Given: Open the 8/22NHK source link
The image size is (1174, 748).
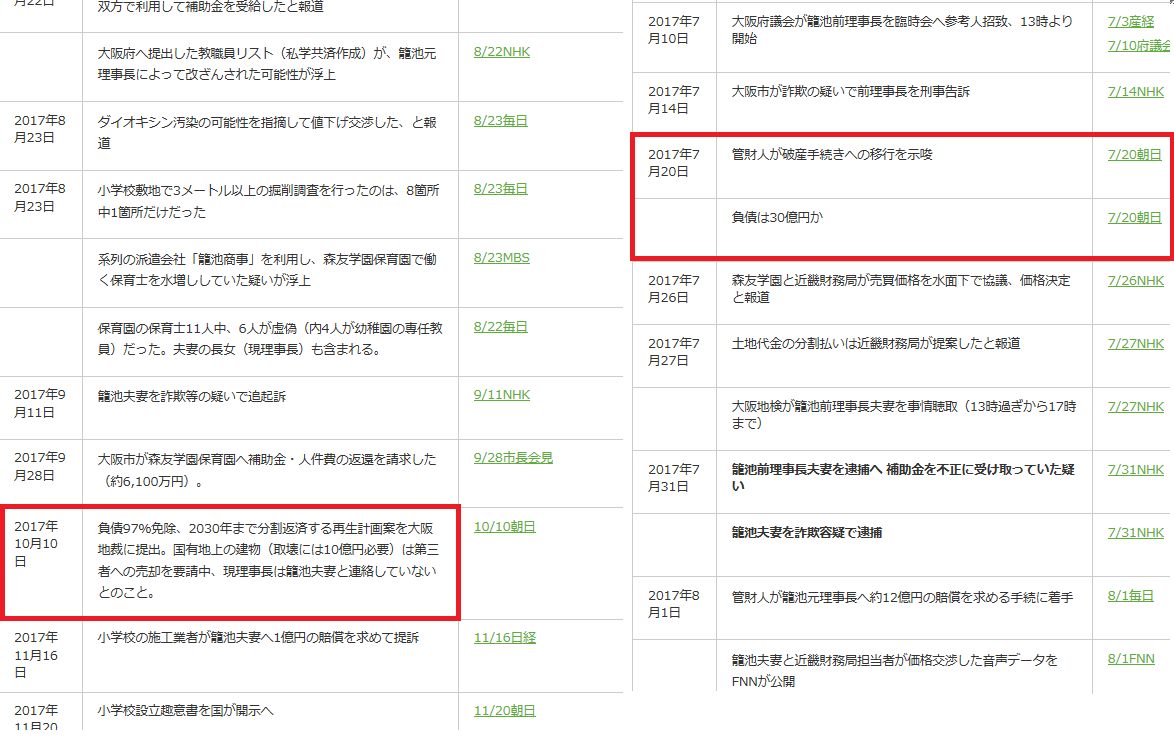Looking at the screenshot, I should [501, 52].
